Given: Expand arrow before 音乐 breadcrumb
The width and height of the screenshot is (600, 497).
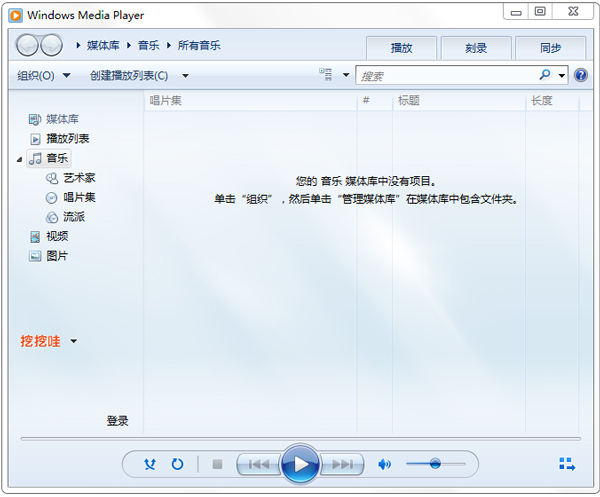Looking at the screenshot, I should pos(129,46).
